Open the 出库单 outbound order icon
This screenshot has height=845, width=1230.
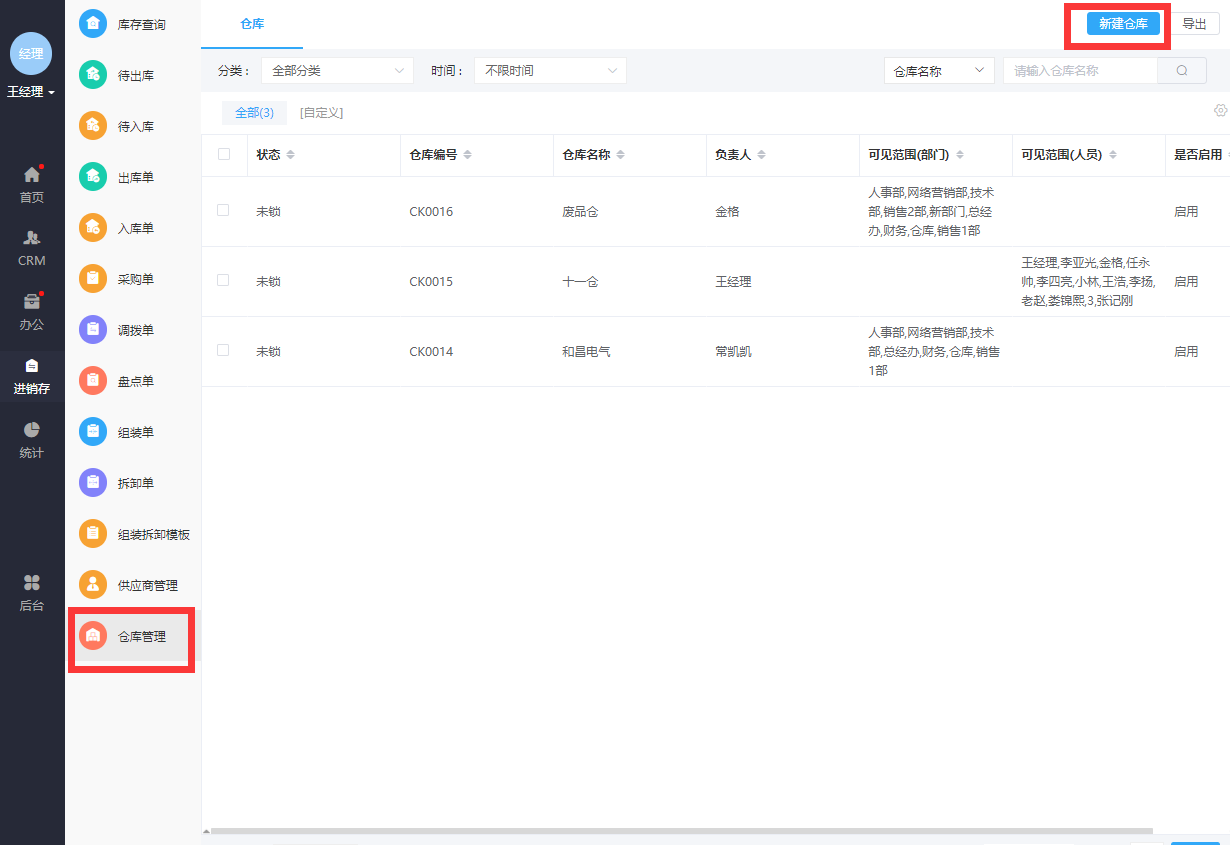click(x=93, y=177)
